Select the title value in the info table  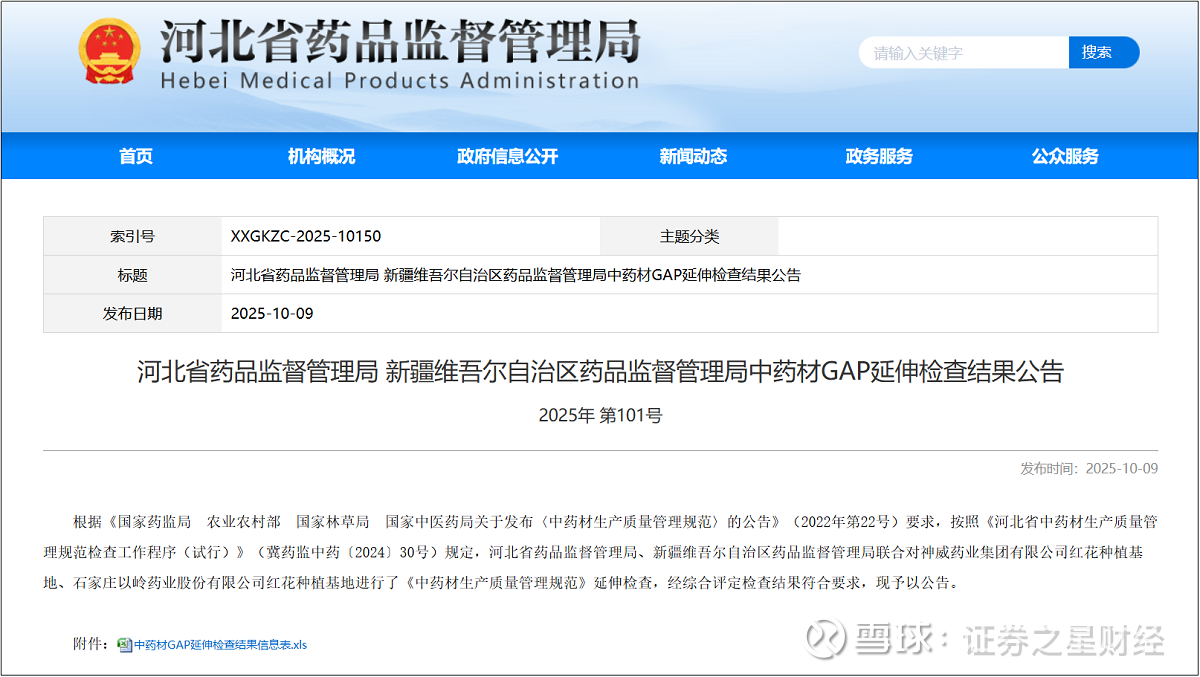[516, 275]
